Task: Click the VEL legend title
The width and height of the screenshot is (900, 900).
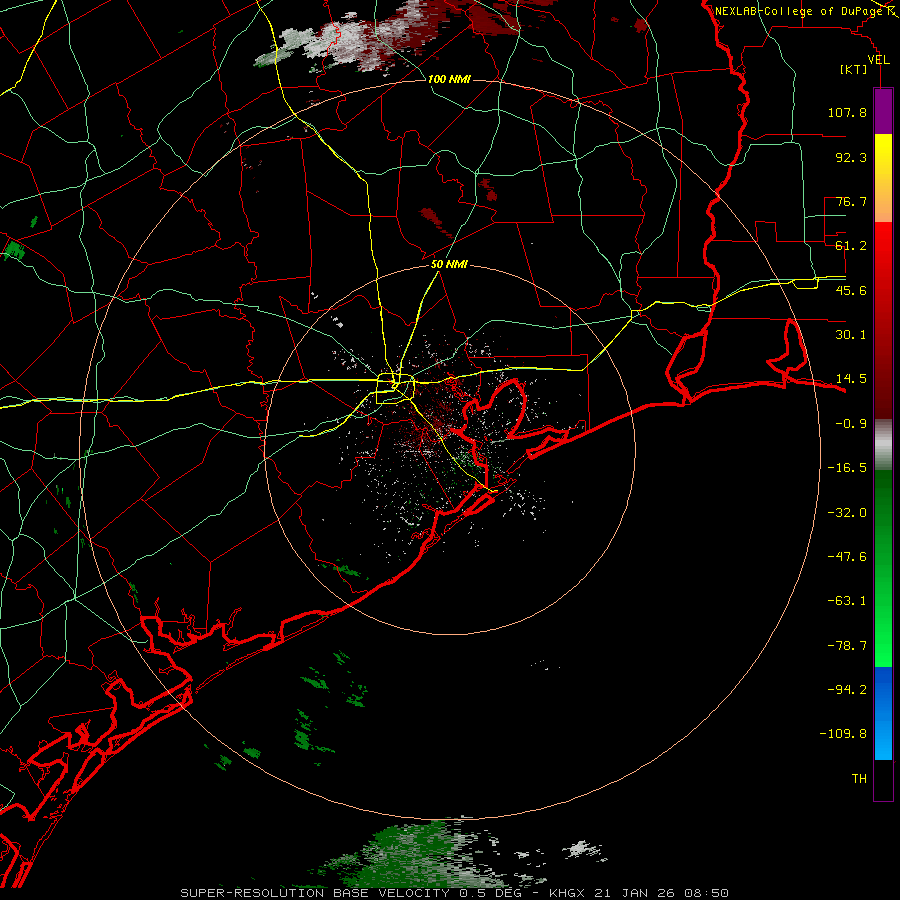Action: [x=878, y=60]
